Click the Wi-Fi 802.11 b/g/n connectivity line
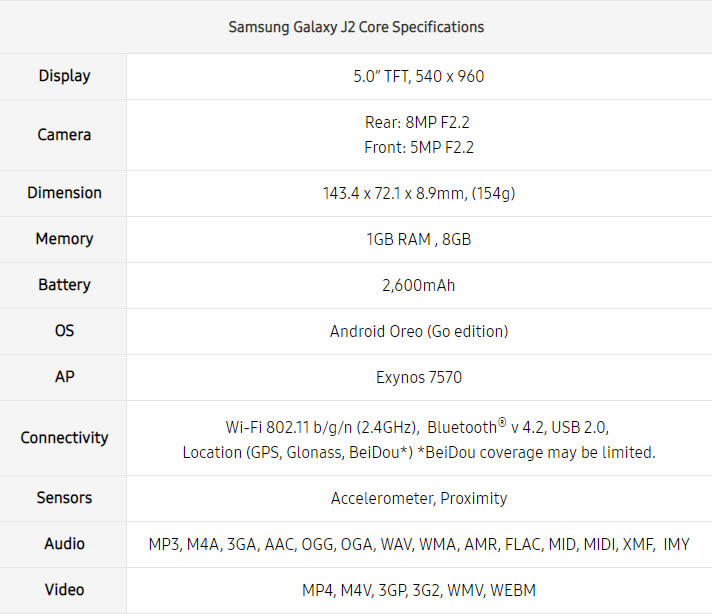 coord(417,427)
